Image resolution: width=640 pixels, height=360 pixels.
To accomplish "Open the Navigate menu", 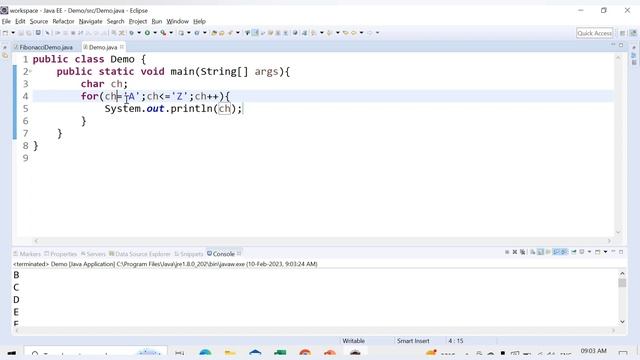I will (91, 21).
